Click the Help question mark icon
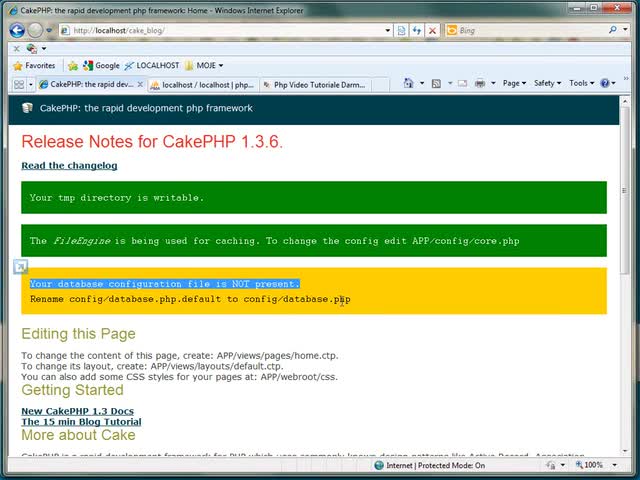Image resolution: width=640 pixels, height=480 pixels. click(x=605, y=83)
